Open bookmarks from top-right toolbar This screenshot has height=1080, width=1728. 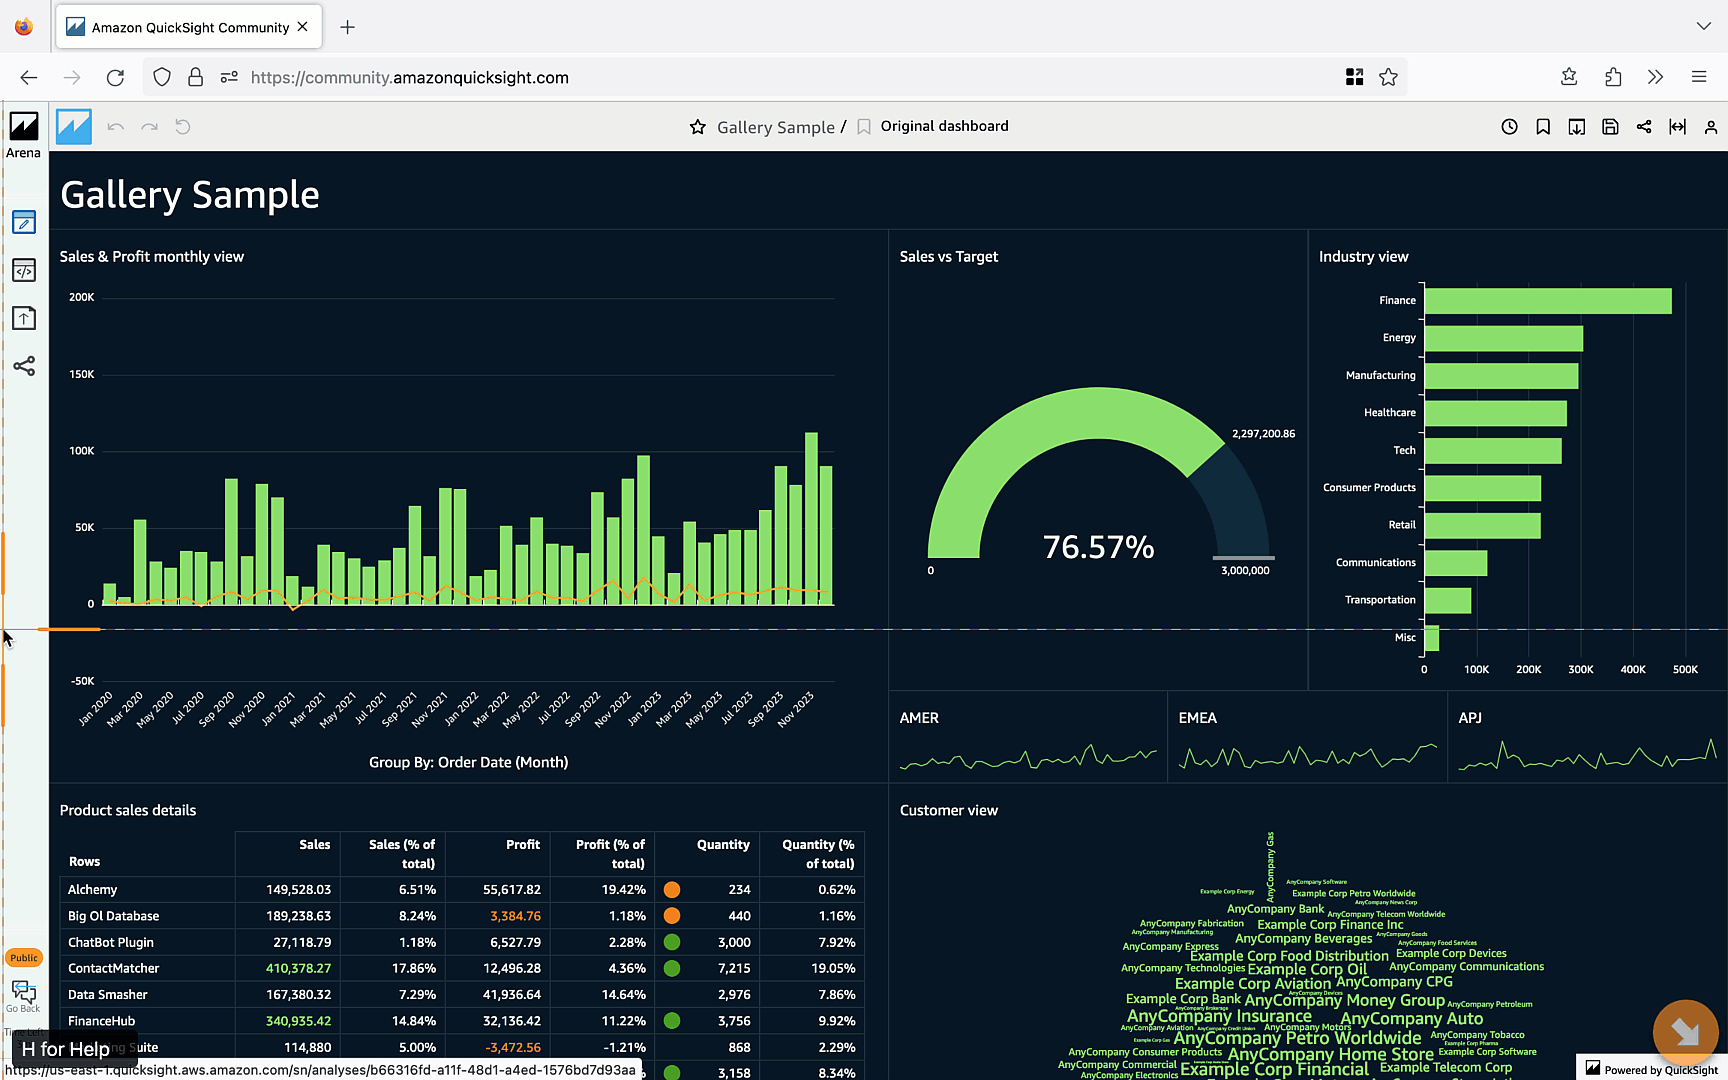(x=1543, y=127)
